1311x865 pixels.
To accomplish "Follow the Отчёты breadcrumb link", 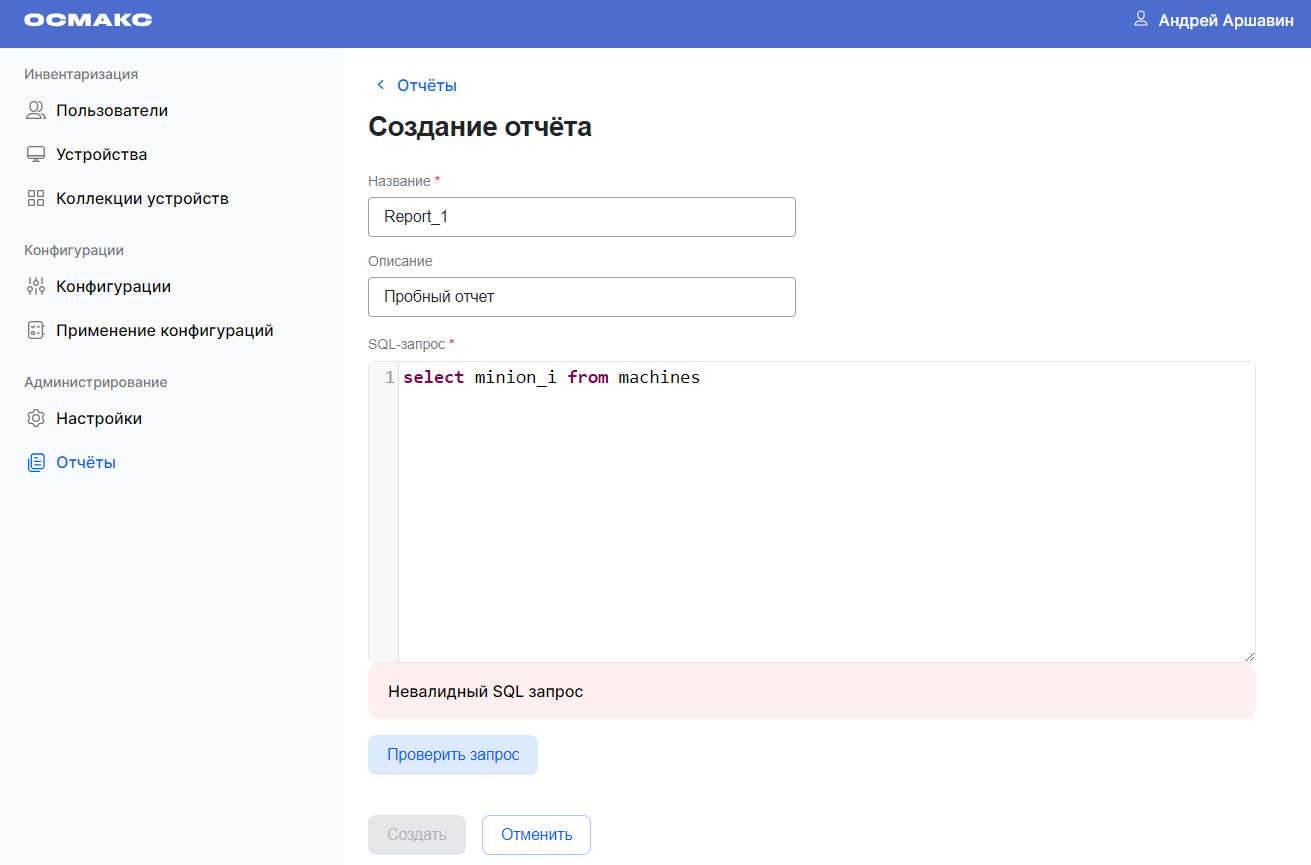I will pos(427,85).
